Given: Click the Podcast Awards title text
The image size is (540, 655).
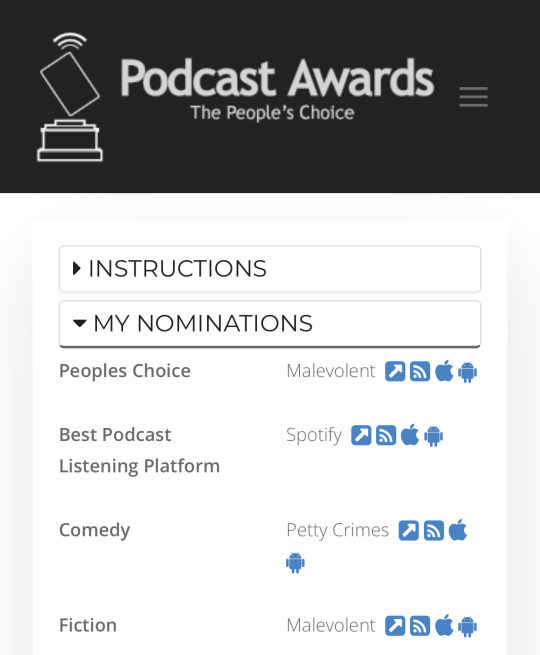Looking at the screenshot, I should pyautogui.click(x=277, y=78).
